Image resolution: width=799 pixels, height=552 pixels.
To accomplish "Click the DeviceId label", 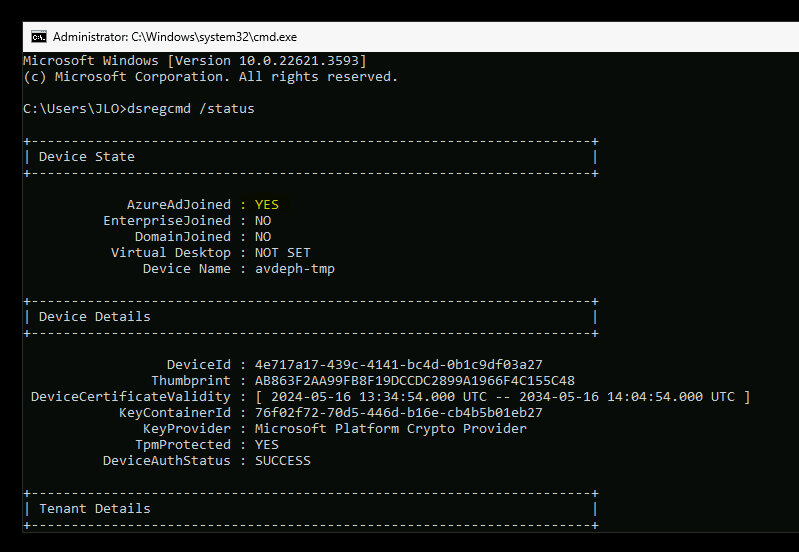I will (199, 365).
